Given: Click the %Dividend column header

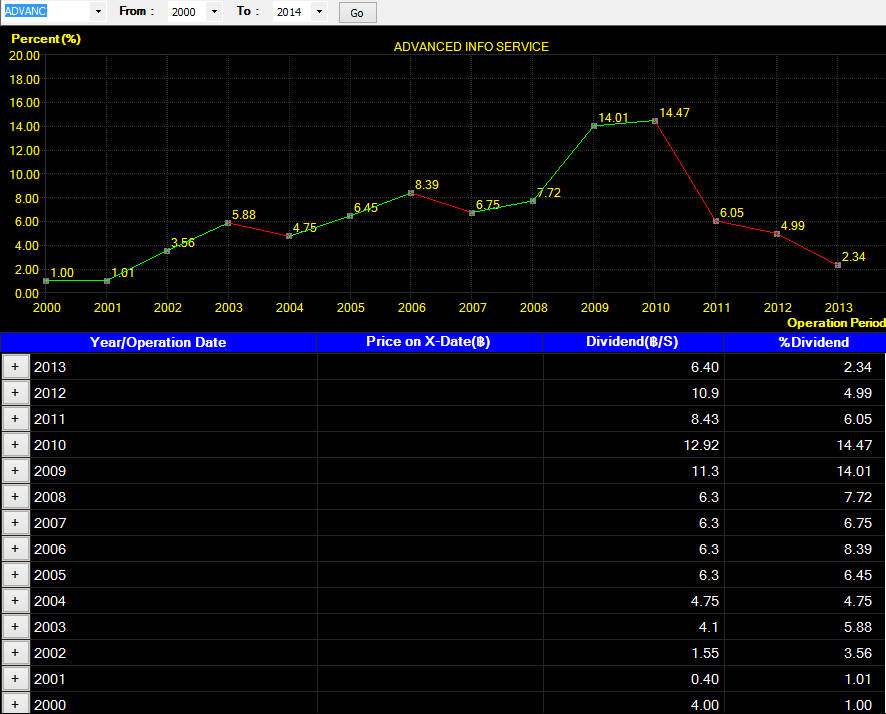Looking at the screenshot, I should point(805,342).
